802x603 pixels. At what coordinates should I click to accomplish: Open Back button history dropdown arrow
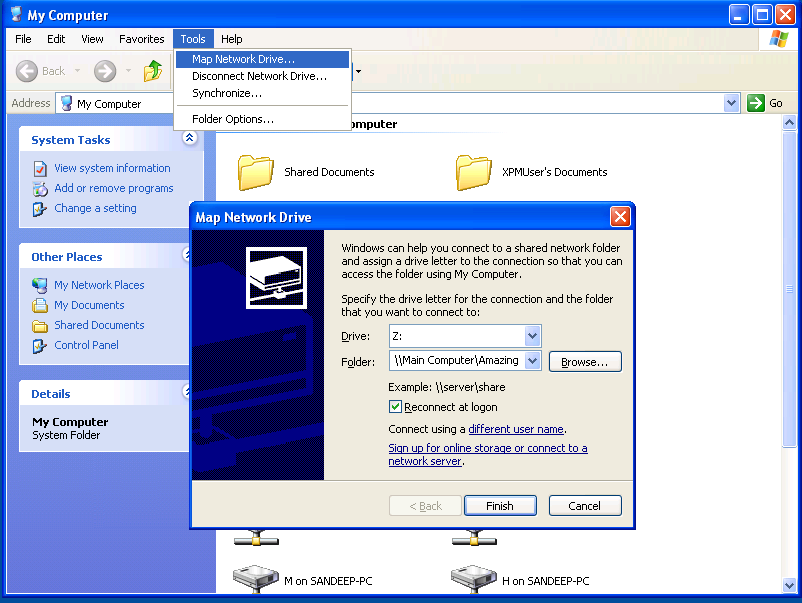coord(77,71)
